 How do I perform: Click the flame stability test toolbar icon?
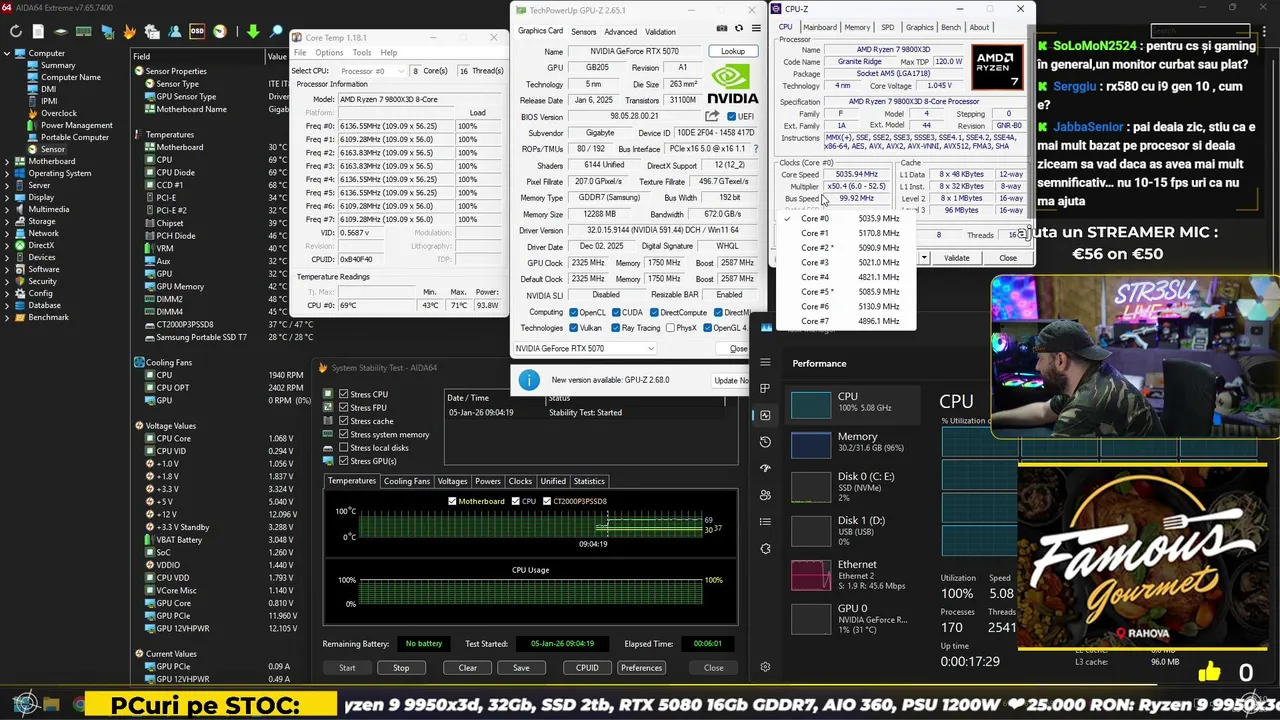129,32
